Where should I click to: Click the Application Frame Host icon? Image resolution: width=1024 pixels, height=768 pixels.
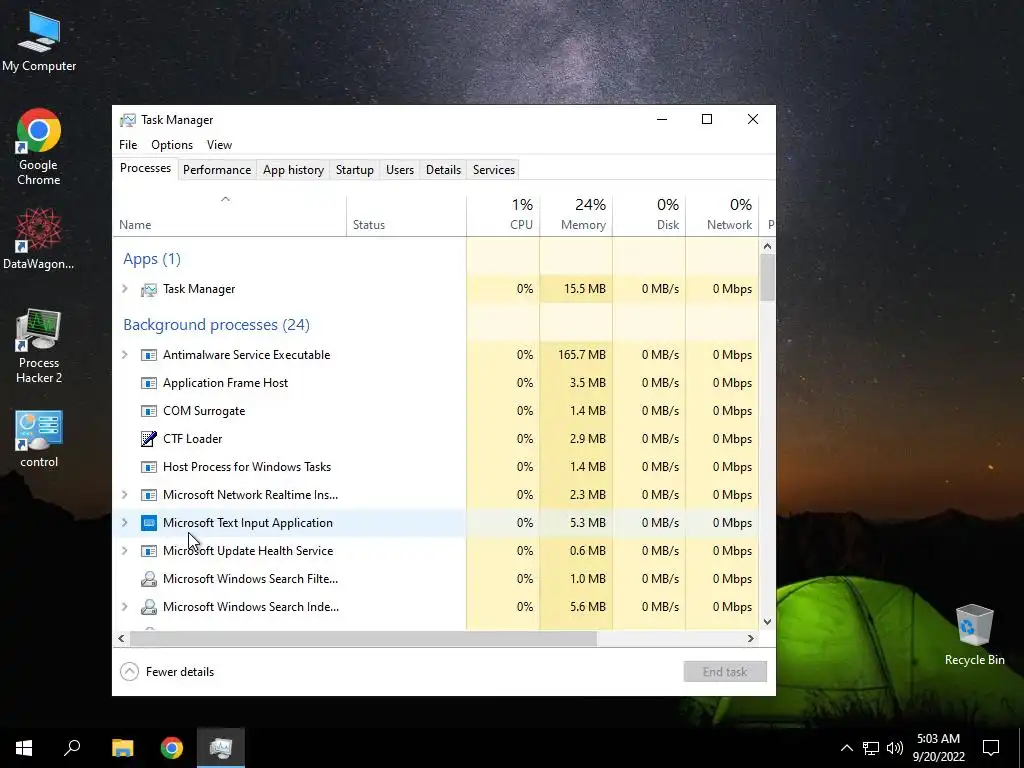[x=149, y=383]
